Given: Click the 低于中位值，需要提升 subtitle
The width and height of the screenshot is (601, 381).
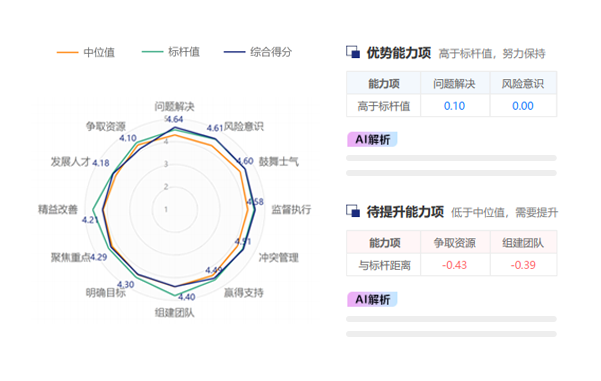Looking at the screenshot, I should (x=504, y=212).
